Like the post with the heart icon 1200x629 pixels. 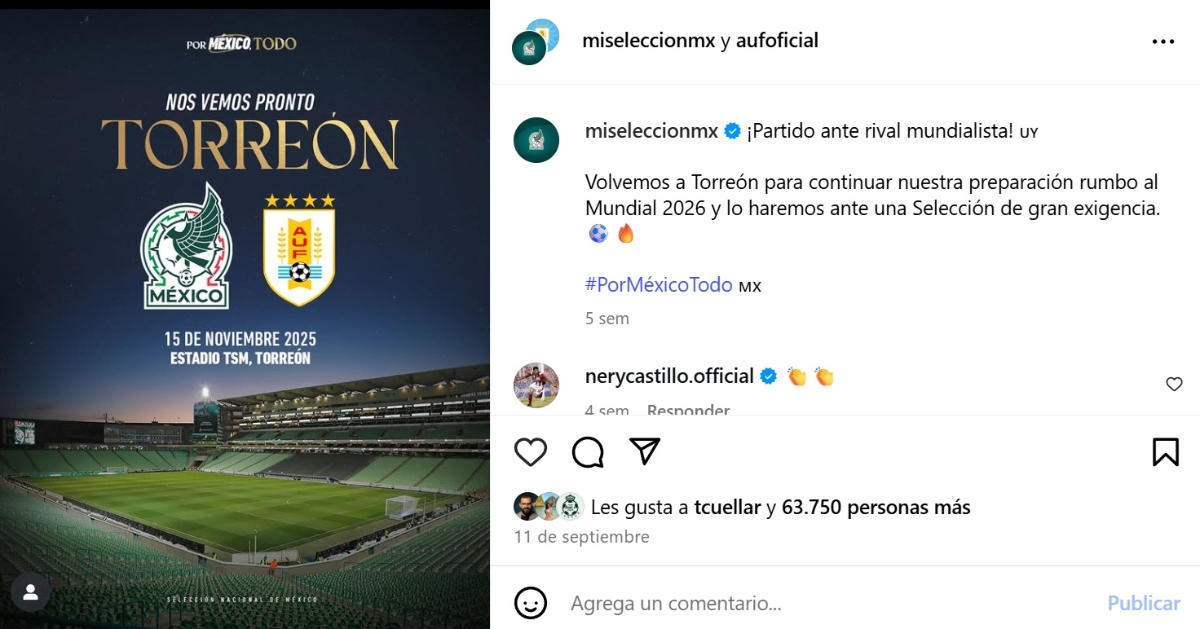click(x=531, y=452)
